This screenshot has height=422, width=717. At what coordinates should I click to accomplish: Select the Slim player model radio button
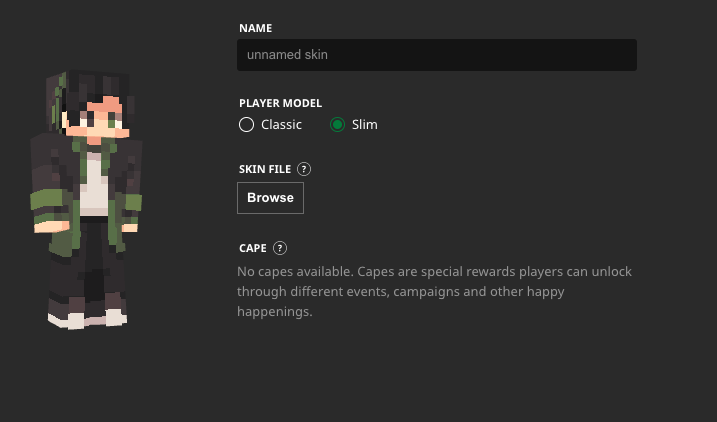coord(337,125)
